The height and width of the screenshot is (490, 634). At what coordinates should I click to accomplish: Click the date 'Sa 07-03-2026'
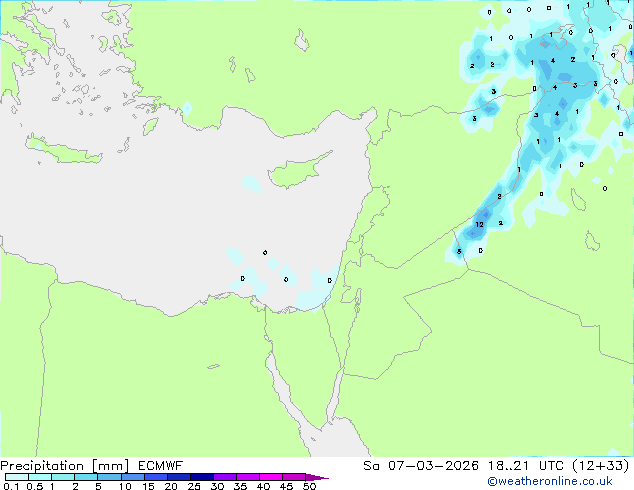tap(421, 466)
